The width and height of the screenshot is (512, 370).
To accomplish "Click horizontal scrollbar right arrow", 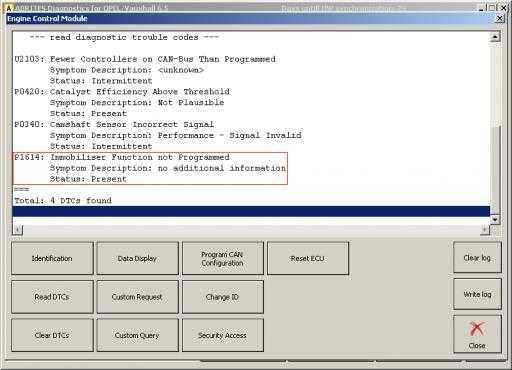I will coord(485,229).
